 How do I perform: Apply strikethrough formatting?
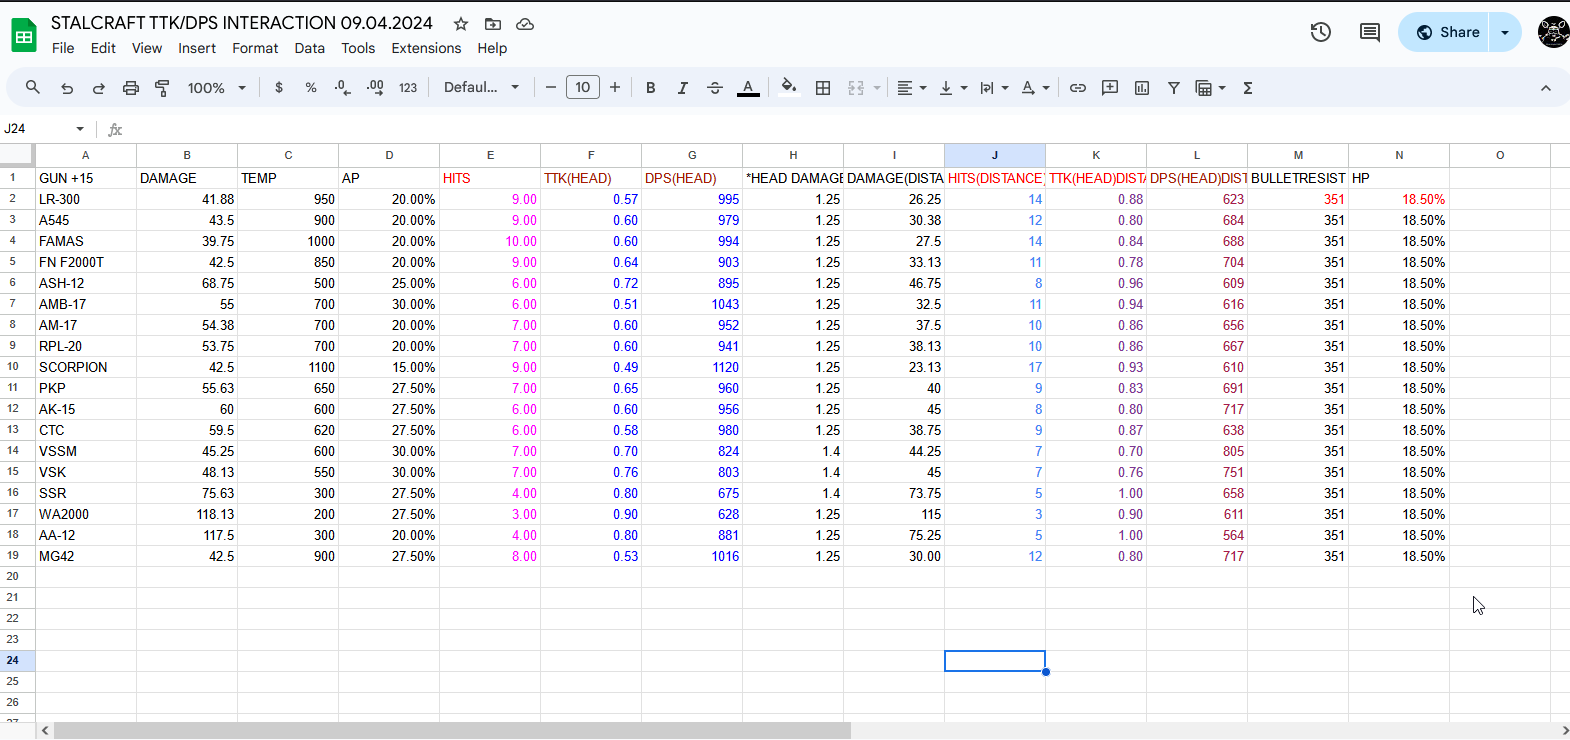coord(715,88)
